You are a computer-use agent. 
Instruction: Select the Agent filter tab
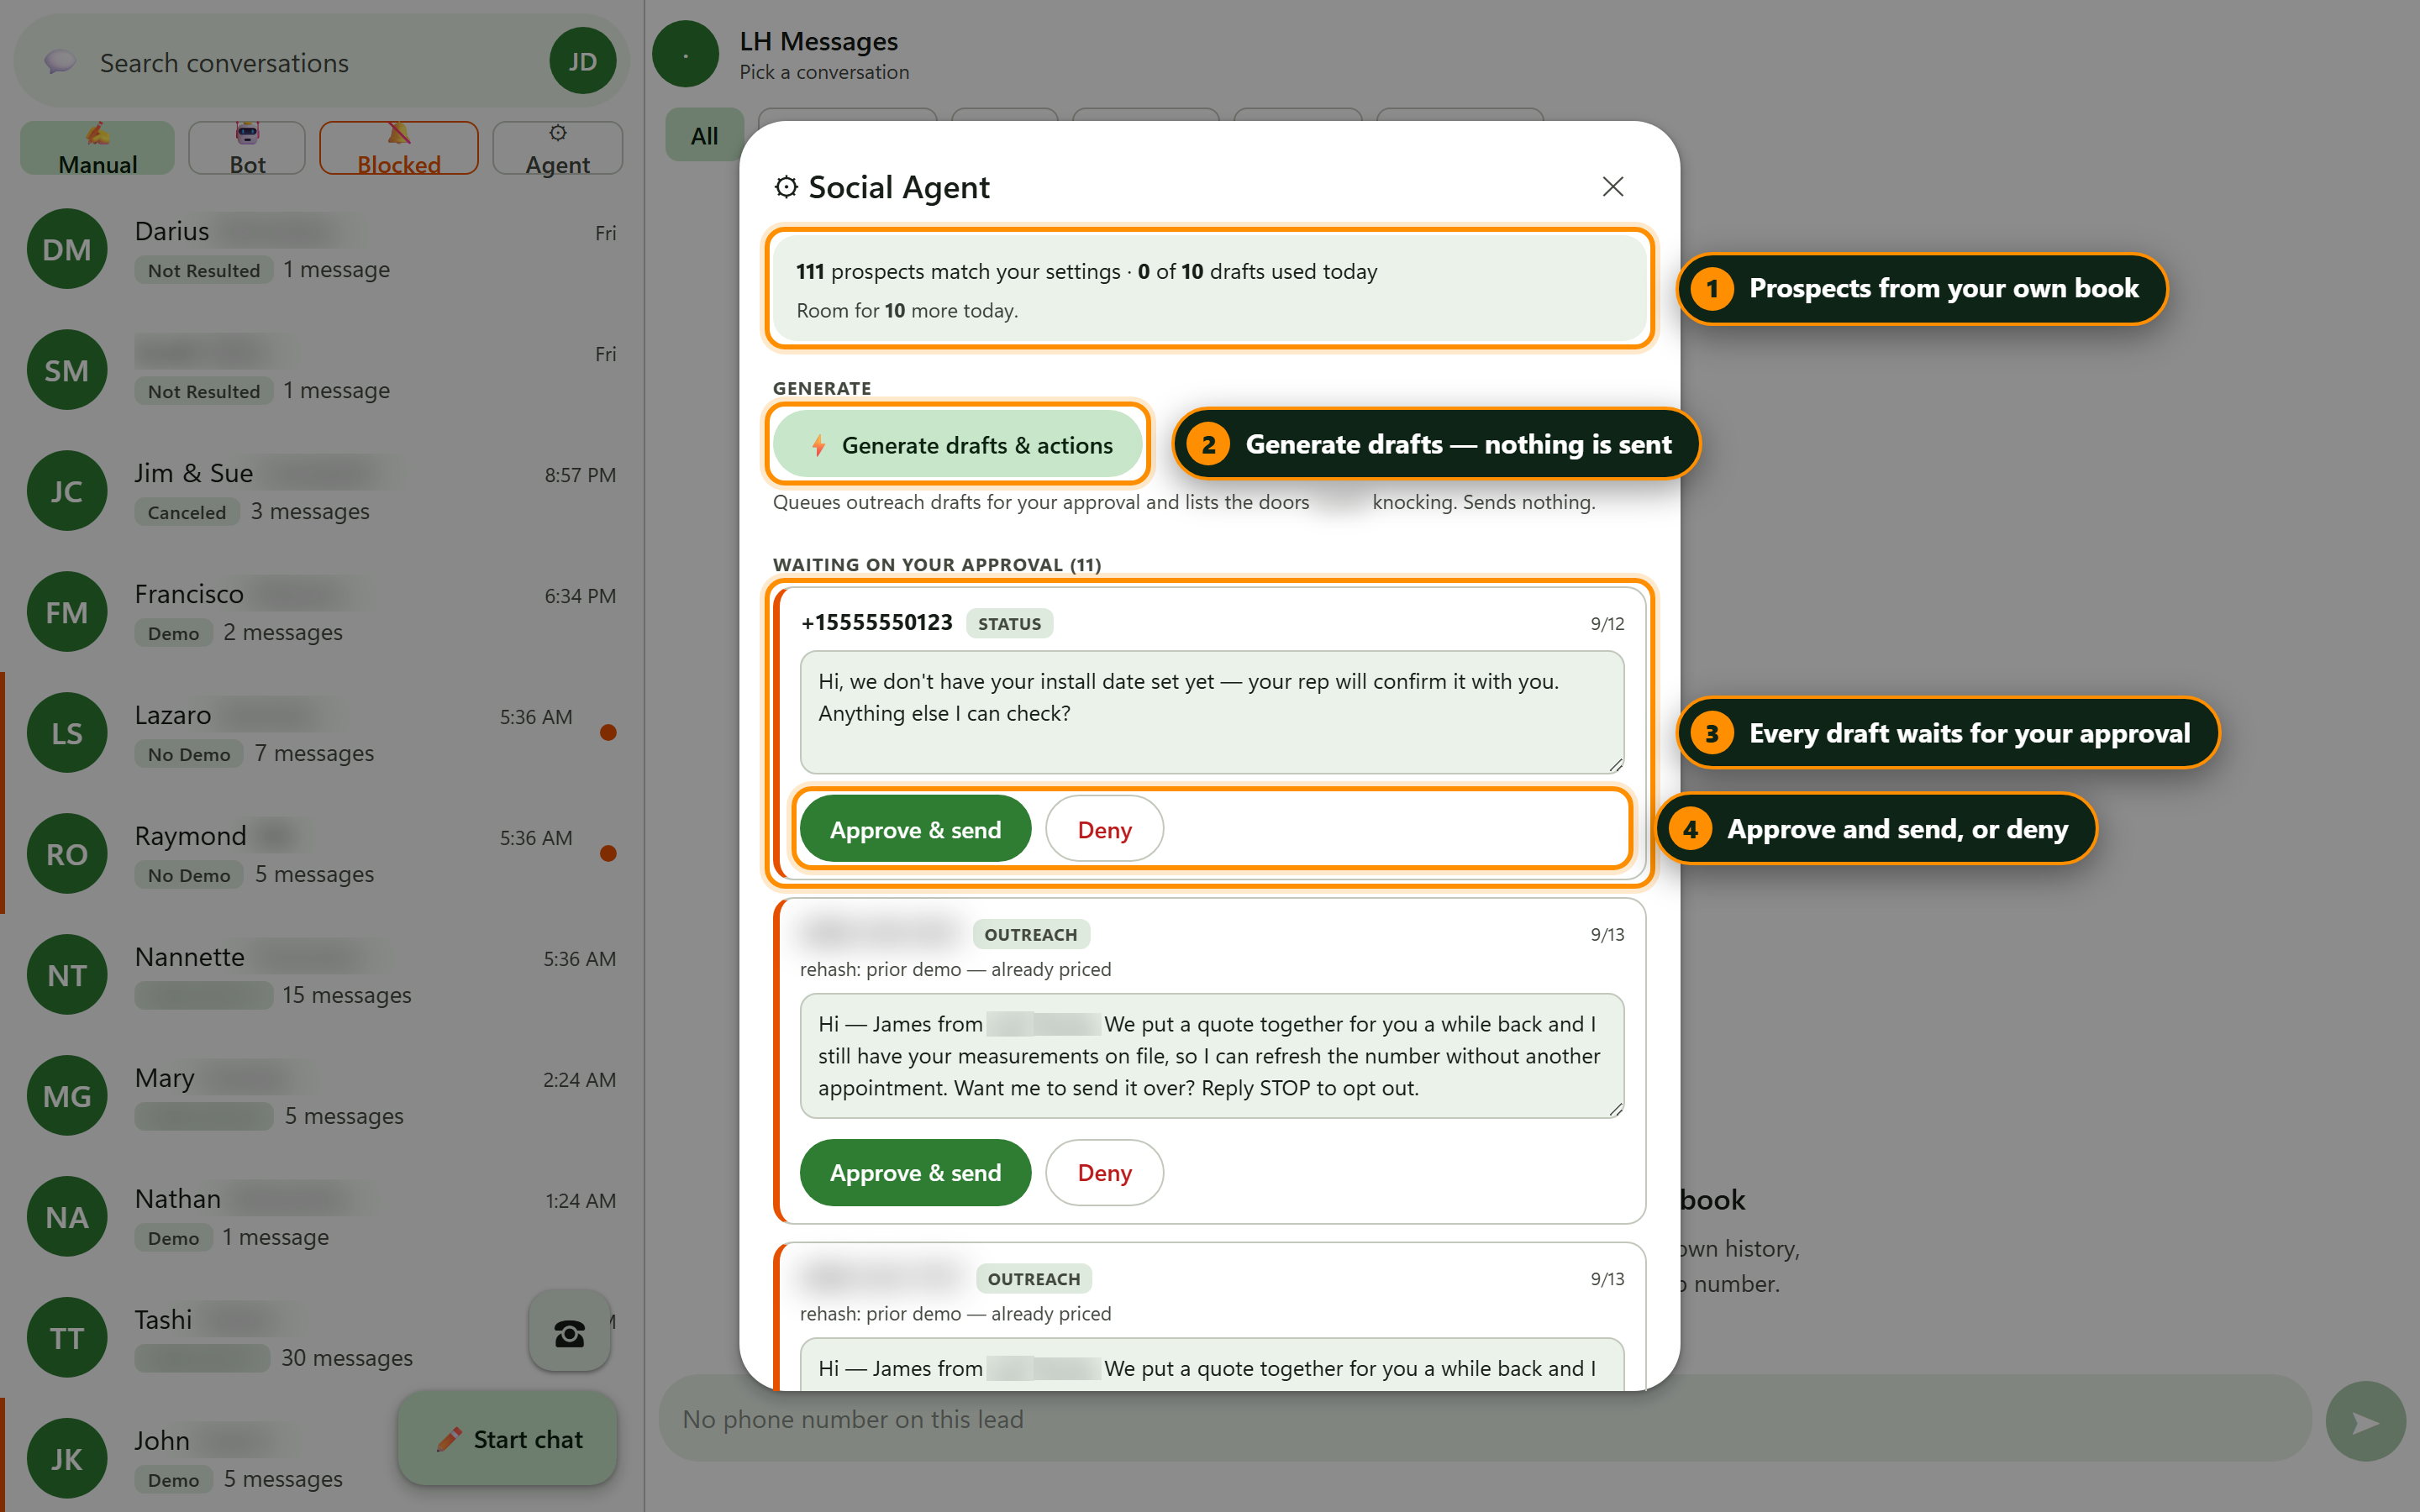tap(558, 148)
